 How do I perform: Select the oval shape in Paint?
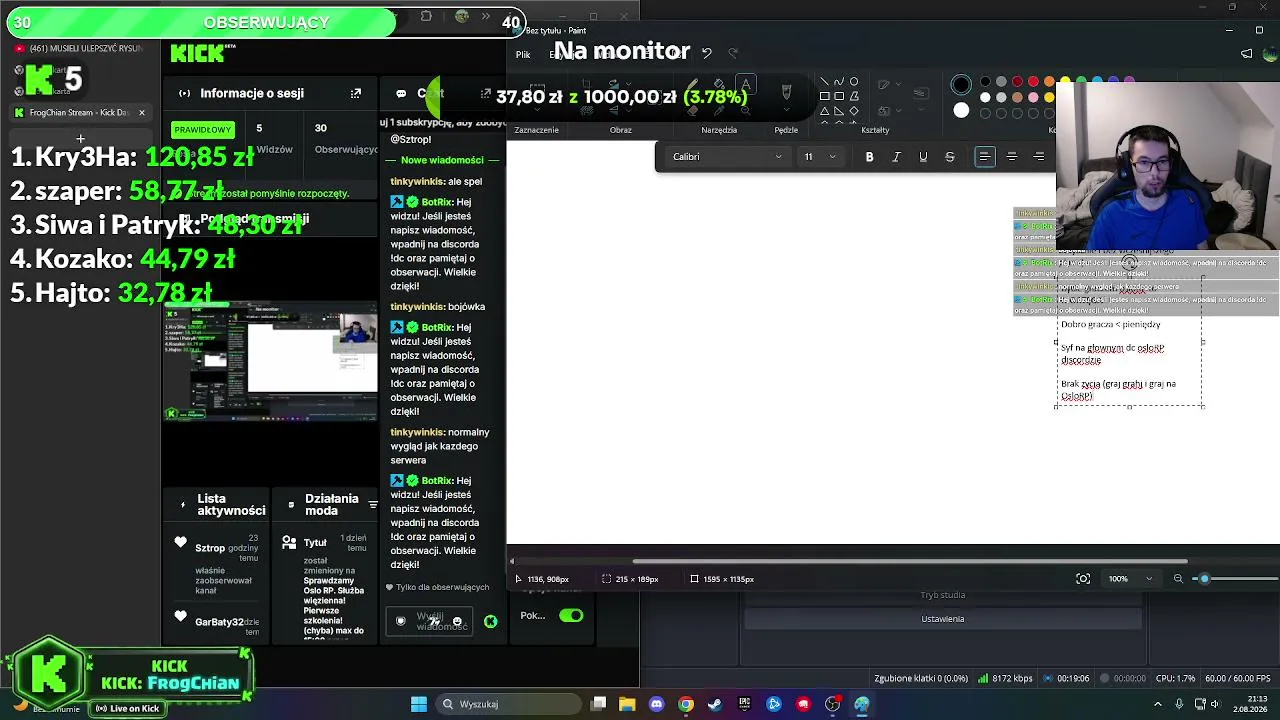(x=853, y=82)
